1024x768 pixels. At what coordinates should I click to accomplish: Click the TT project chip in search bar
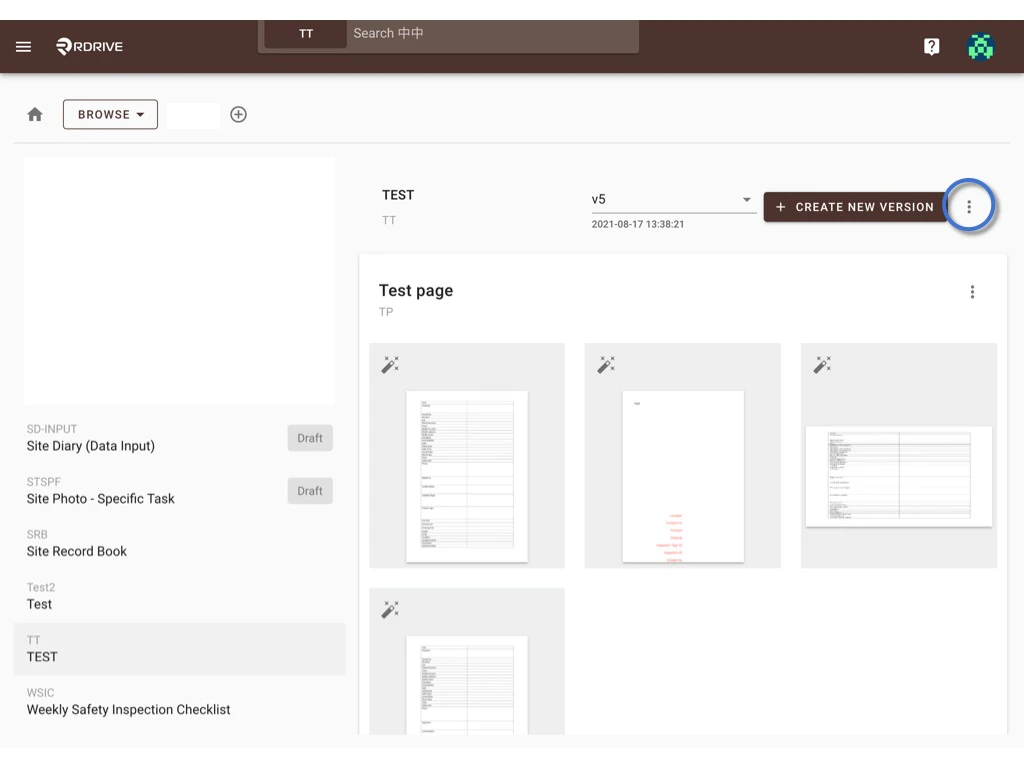click(x=306, y=33)
